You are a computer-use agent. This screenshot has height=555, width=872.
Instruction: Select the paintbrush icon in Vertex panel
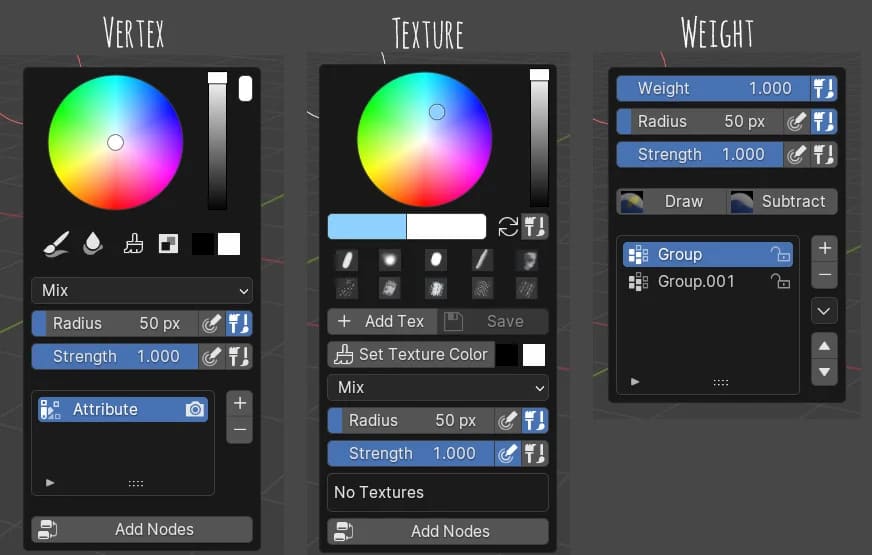56,244
